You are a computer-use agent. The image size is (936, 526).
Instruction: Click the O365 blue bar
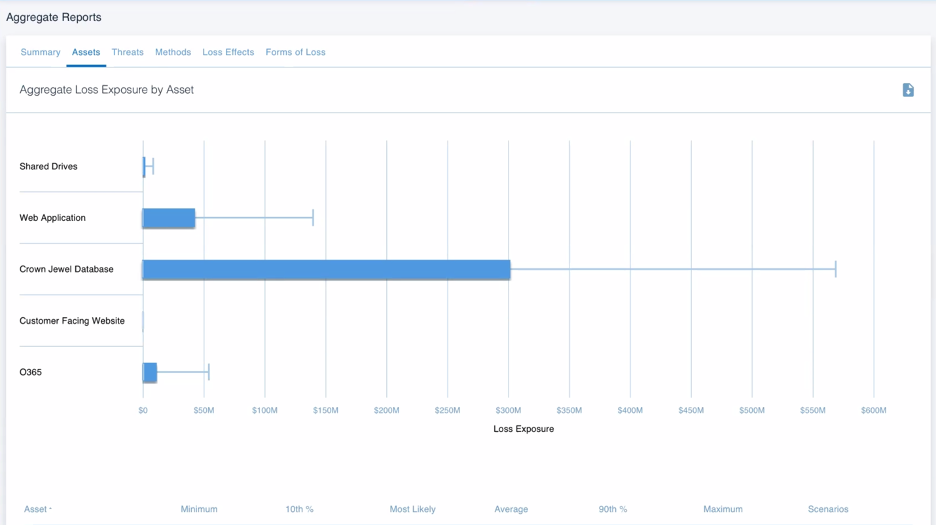point(150,373)
